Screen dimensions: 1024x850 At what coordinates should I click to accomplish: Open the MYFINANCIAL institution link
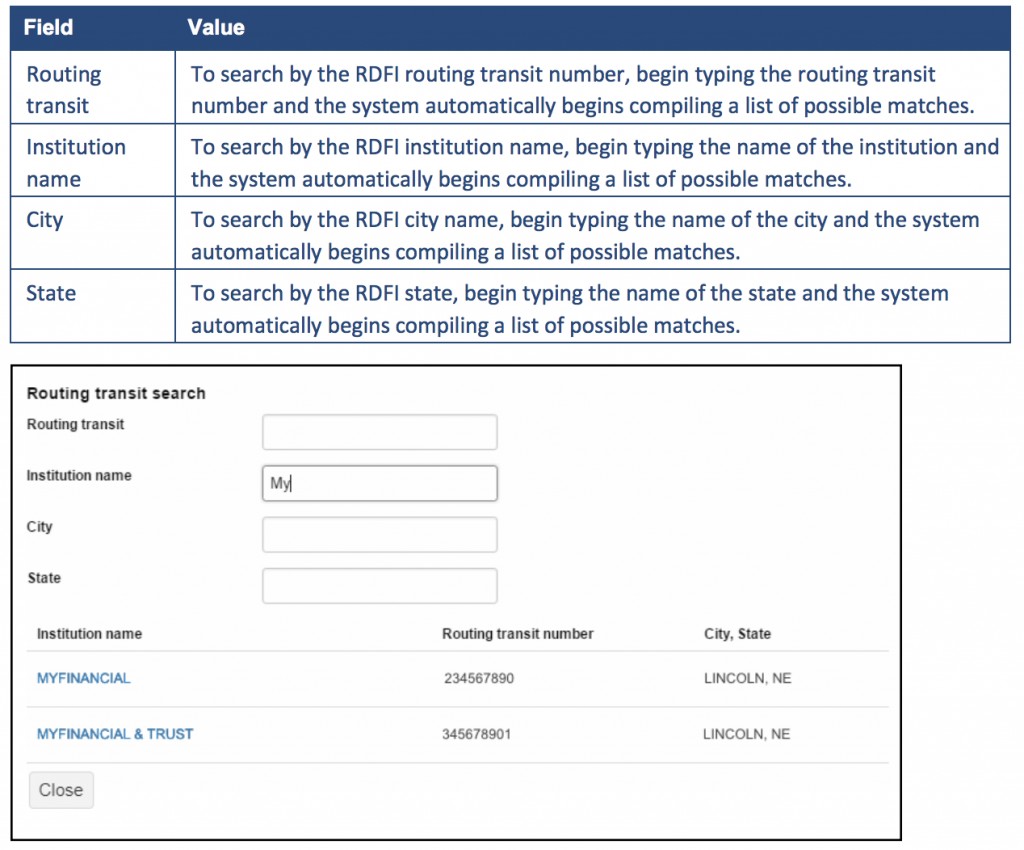(x=84, y=678)
